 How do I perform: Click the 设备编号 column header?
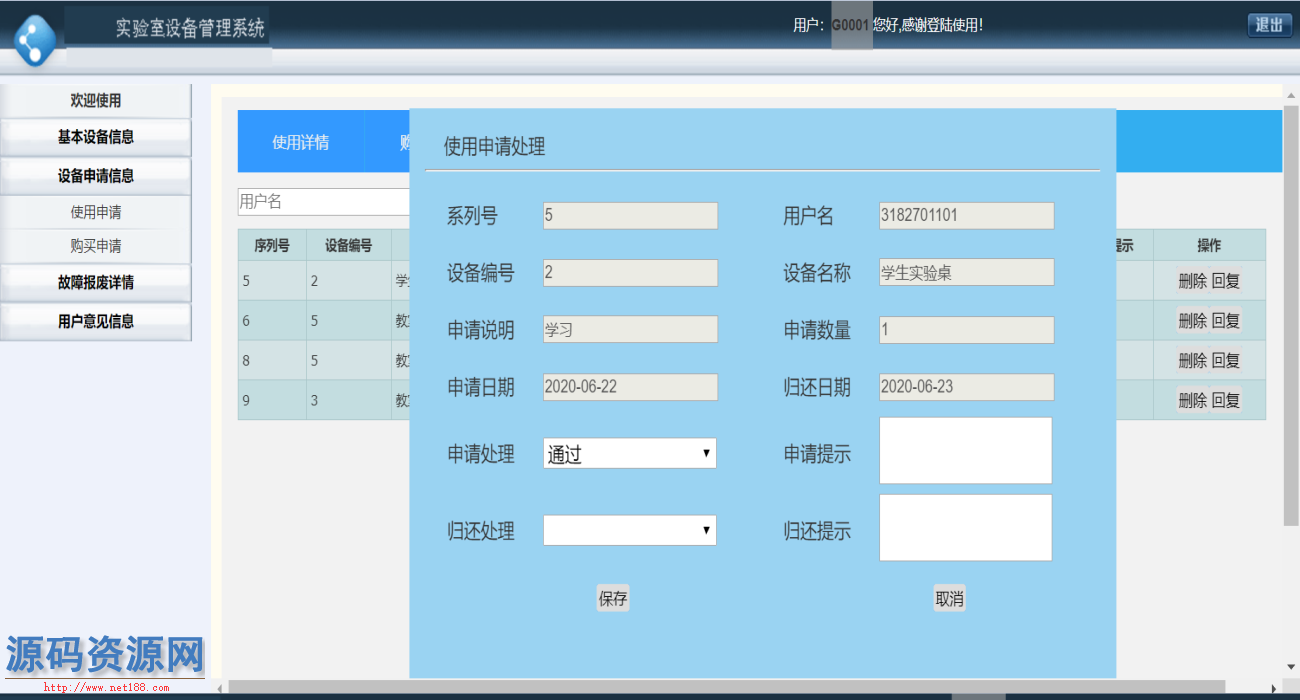click(x=348, y=245)
